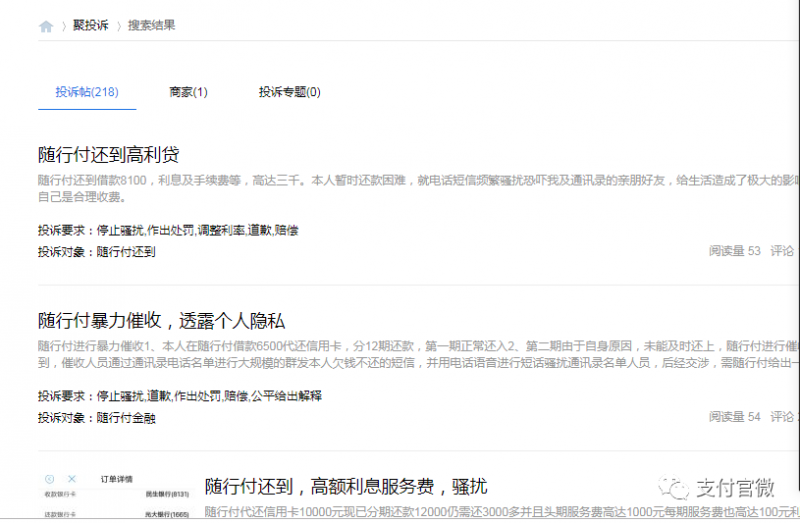800x523 pixels.
Task: Open complaint 随行付还到，高额利息服务费，骚扰
Action: click(346, 486)
